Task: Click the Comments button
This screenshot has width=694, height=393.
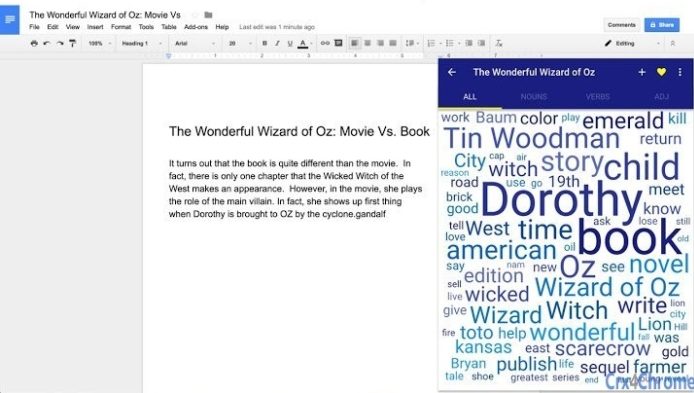Action: tap(621, 25)
